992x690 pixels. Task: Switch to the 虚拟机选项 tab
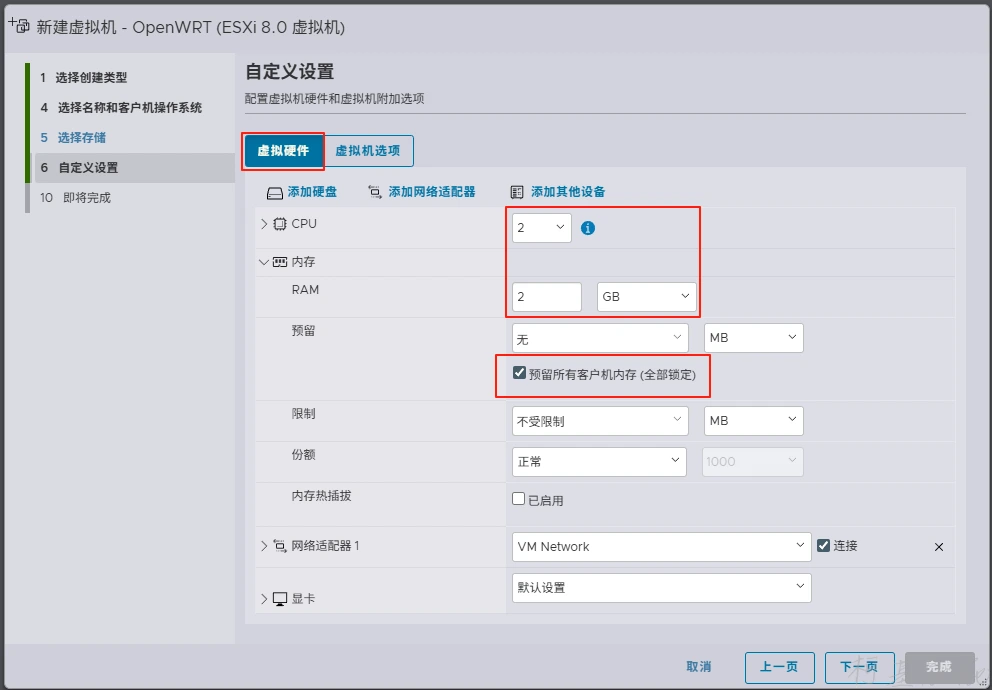pyautogui.click(x=367, y=151)
